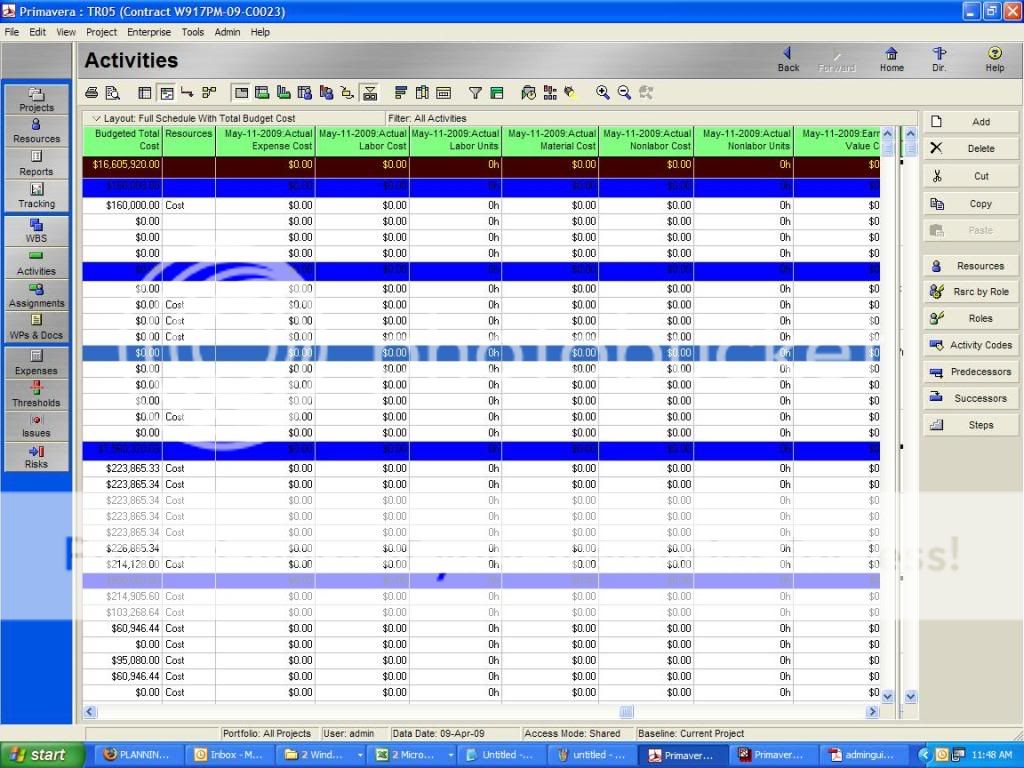Click the Predecessors button
1024x768 pixels.
(970, 371)
